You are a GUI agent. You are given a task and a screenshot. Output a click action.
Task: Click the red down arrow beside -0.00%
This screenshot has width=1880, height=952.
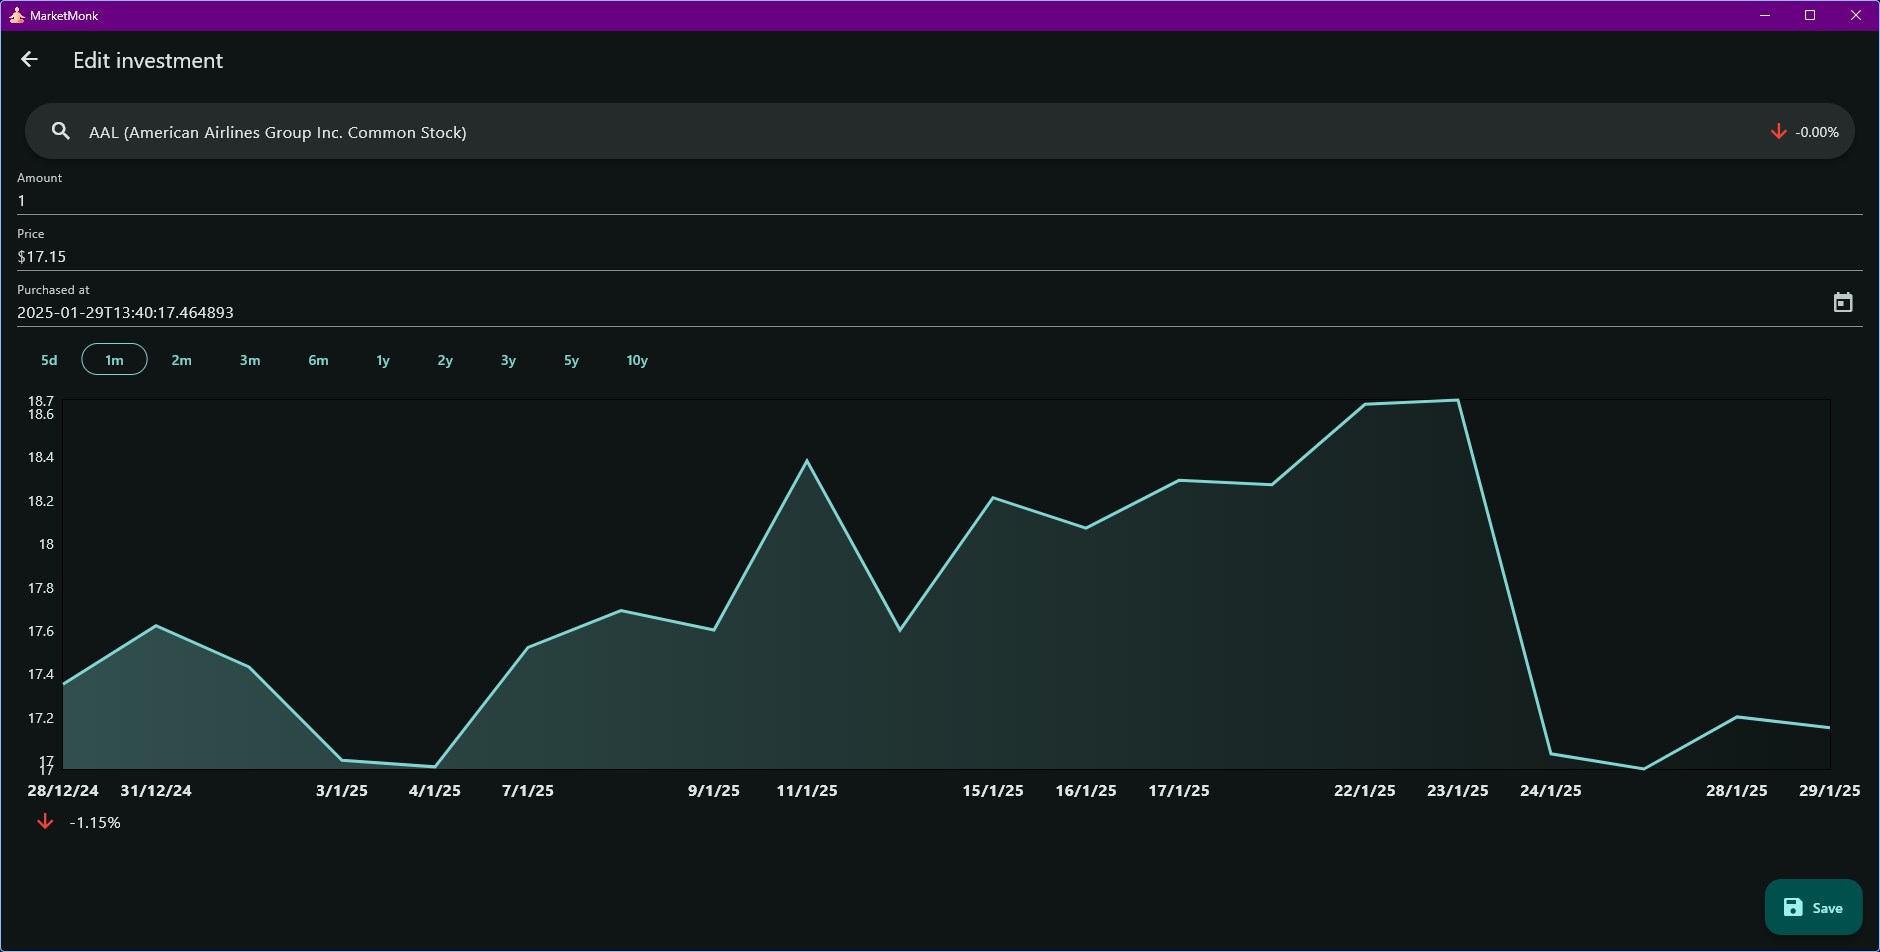point(1778,131)
